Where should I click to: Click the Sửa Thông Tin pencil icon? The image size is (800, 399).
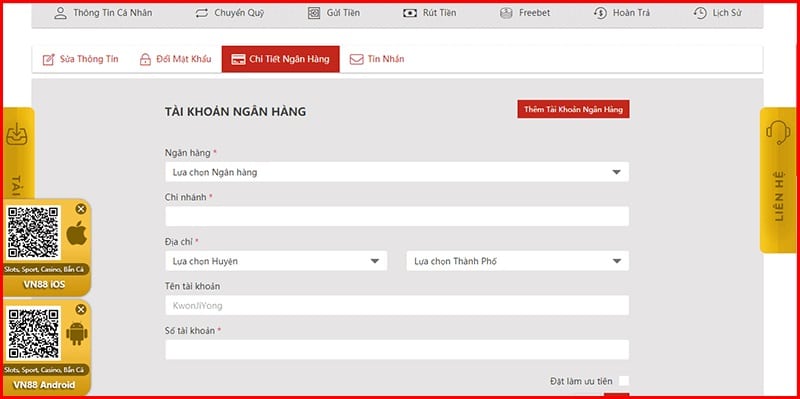point(48,59)
